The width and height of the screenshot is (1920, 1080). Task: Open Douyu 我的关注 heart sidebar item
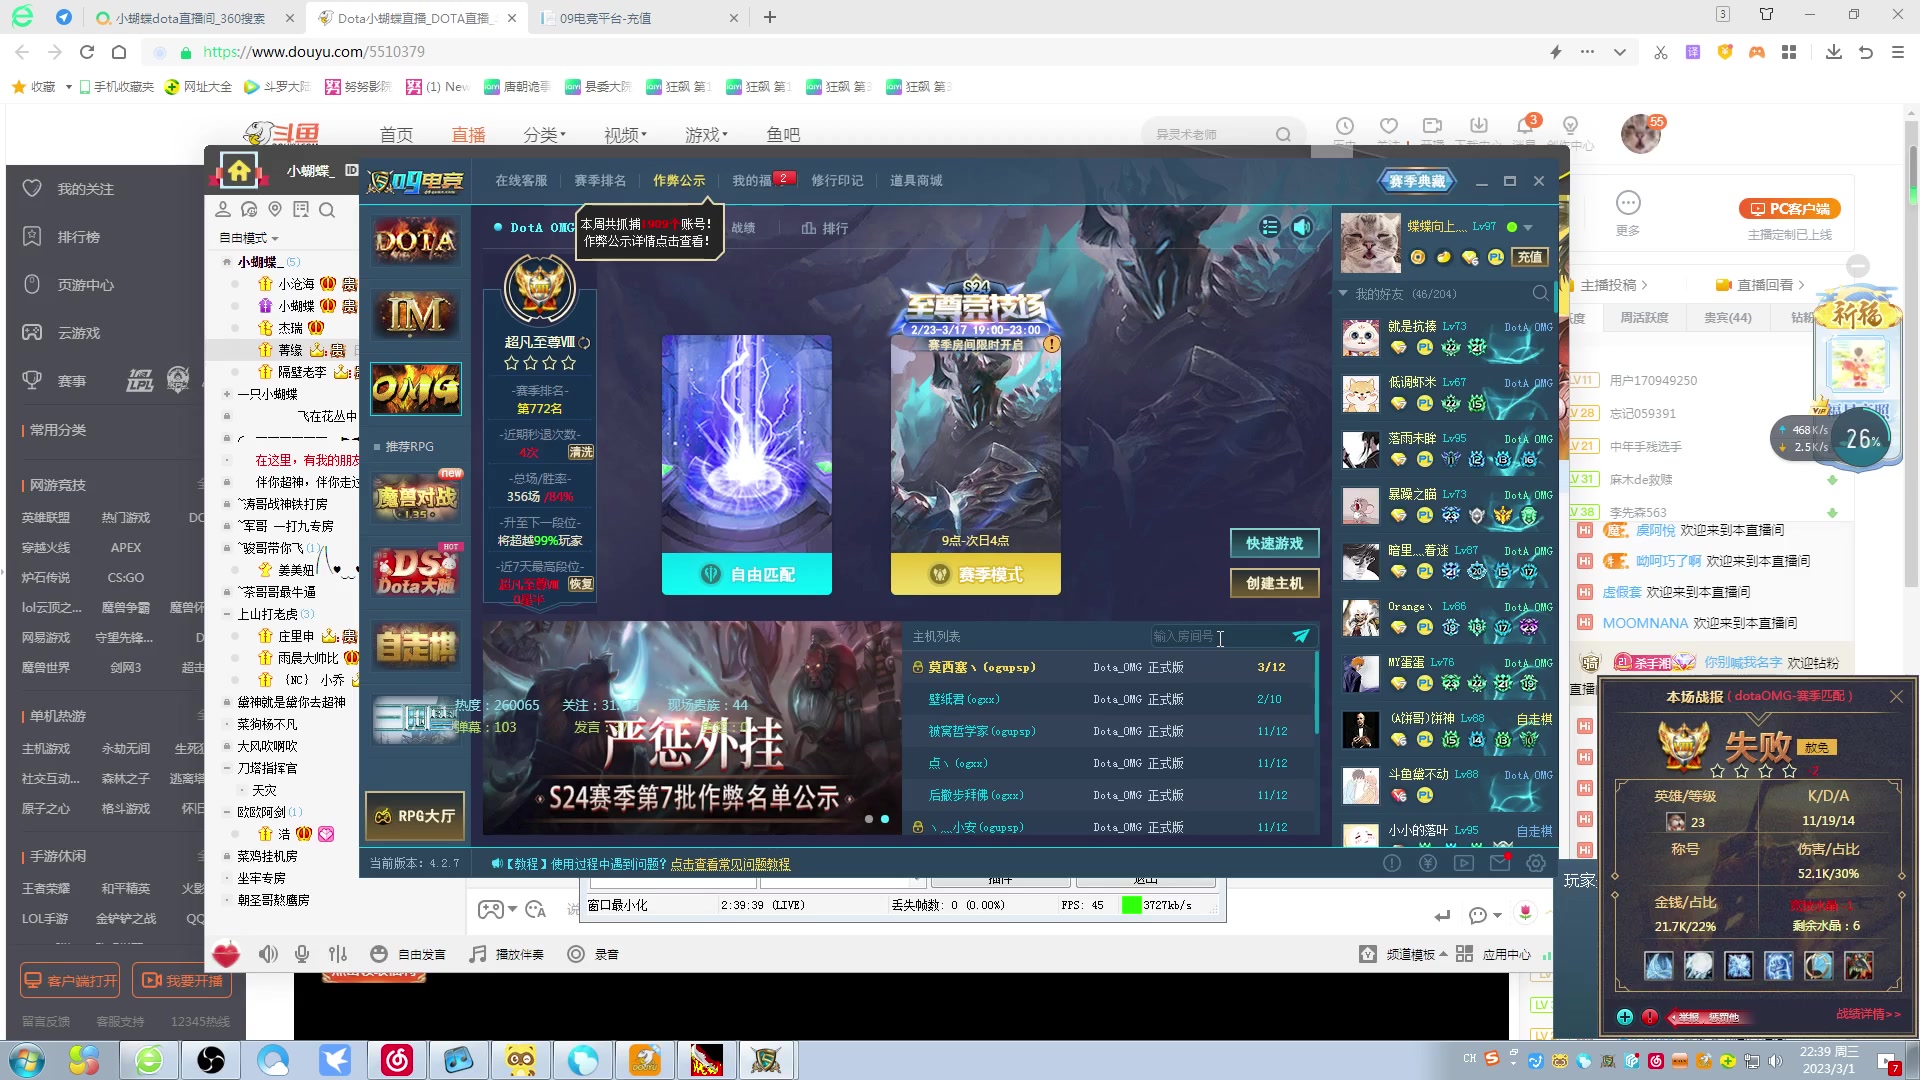pos(68,189)
